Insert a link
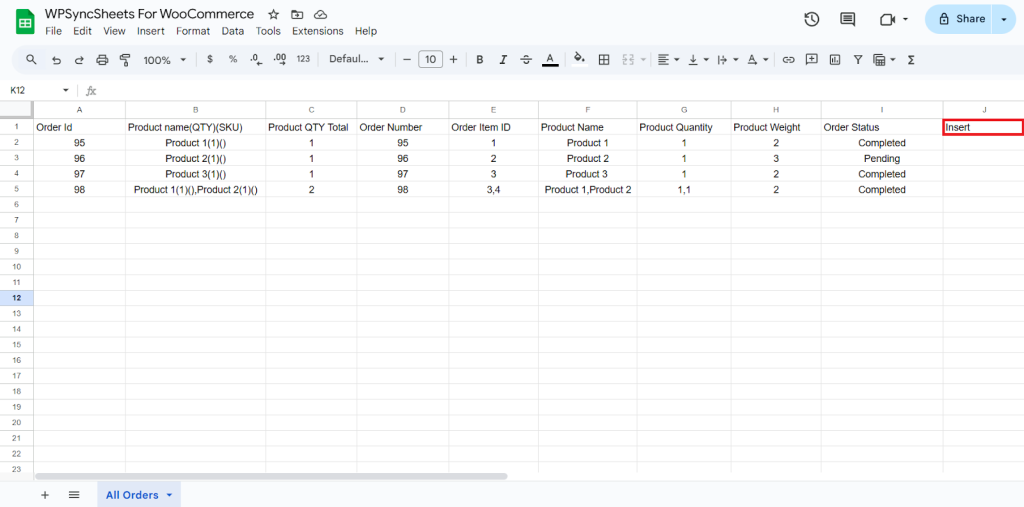The image size is (1024, 507). coord(788,59)
